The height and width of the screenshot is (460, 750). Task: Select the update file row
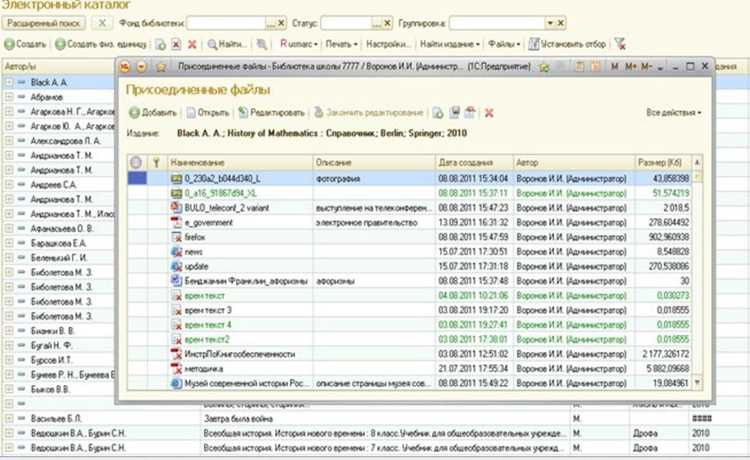(x=410, y=266)
